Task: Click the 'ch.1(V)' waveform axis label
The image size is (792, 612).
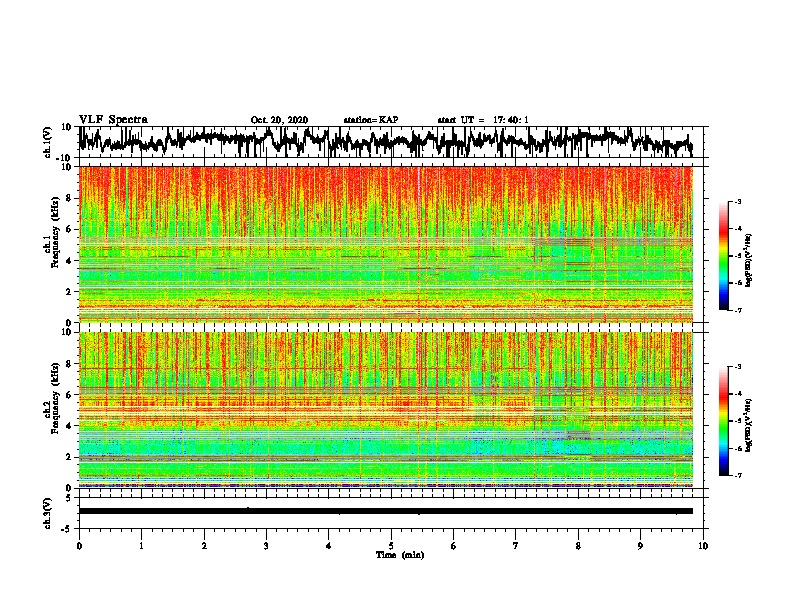Action: coord(48,142)
